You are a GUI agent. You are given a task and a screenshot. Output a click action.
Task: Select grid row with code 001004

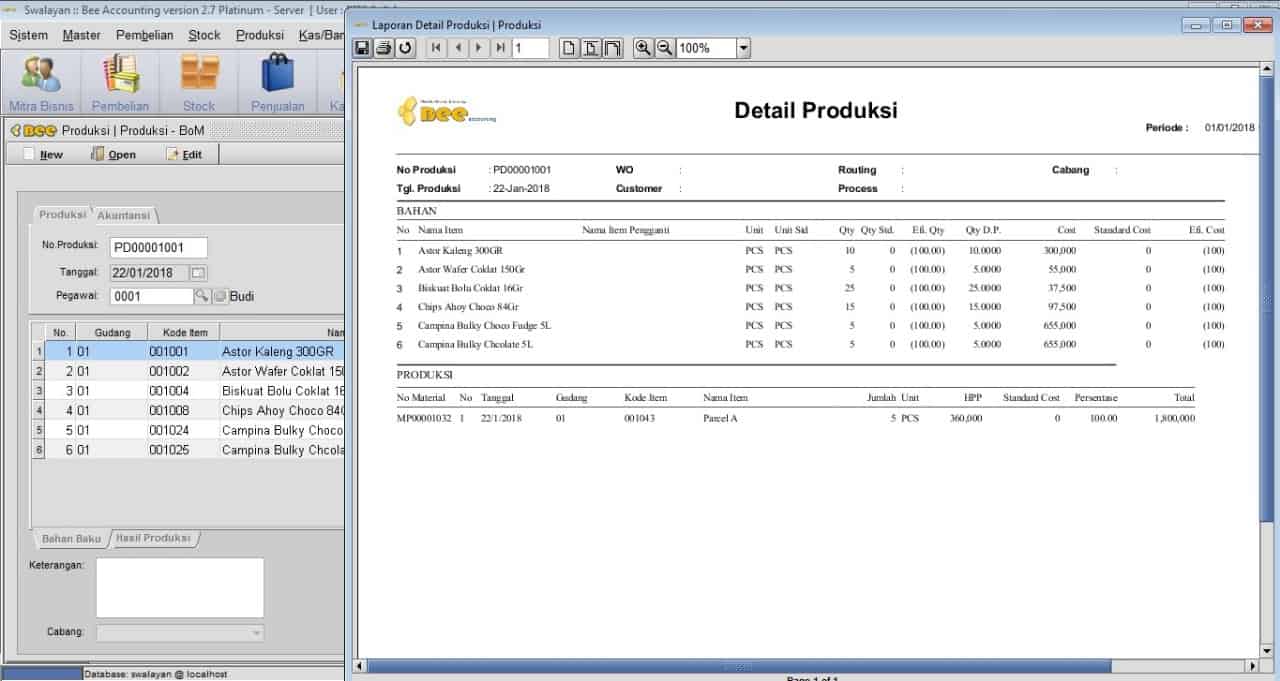pyautogui.click(x=188, y=390)
